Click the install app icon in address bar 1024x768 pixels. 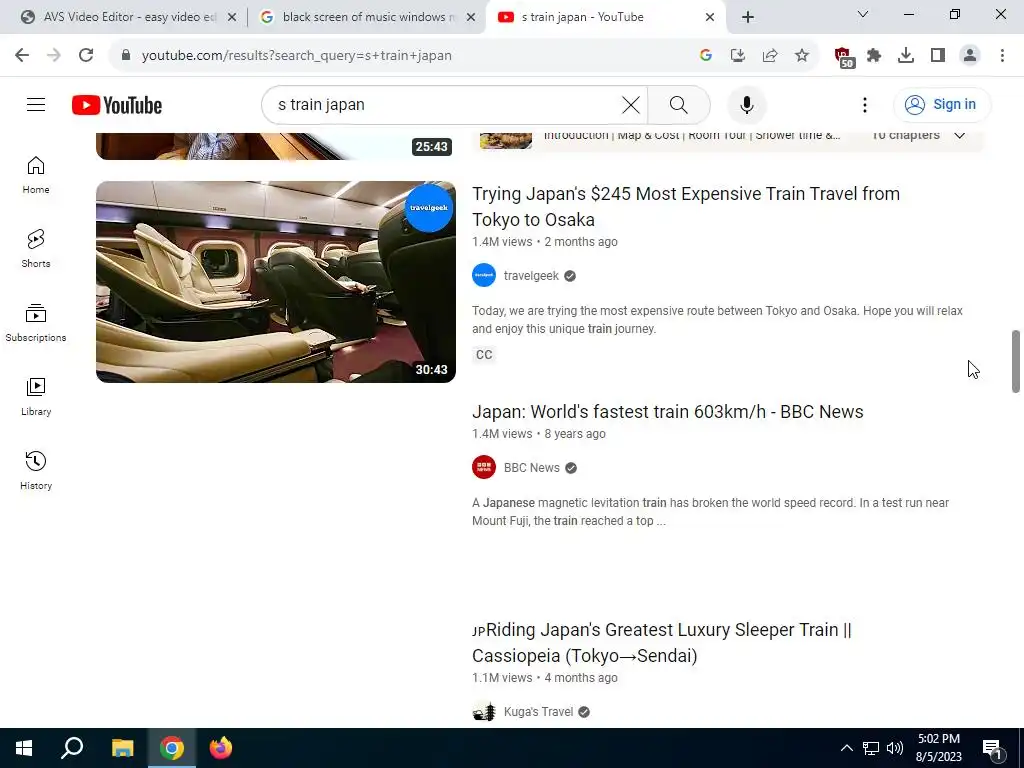coord(737,56)
